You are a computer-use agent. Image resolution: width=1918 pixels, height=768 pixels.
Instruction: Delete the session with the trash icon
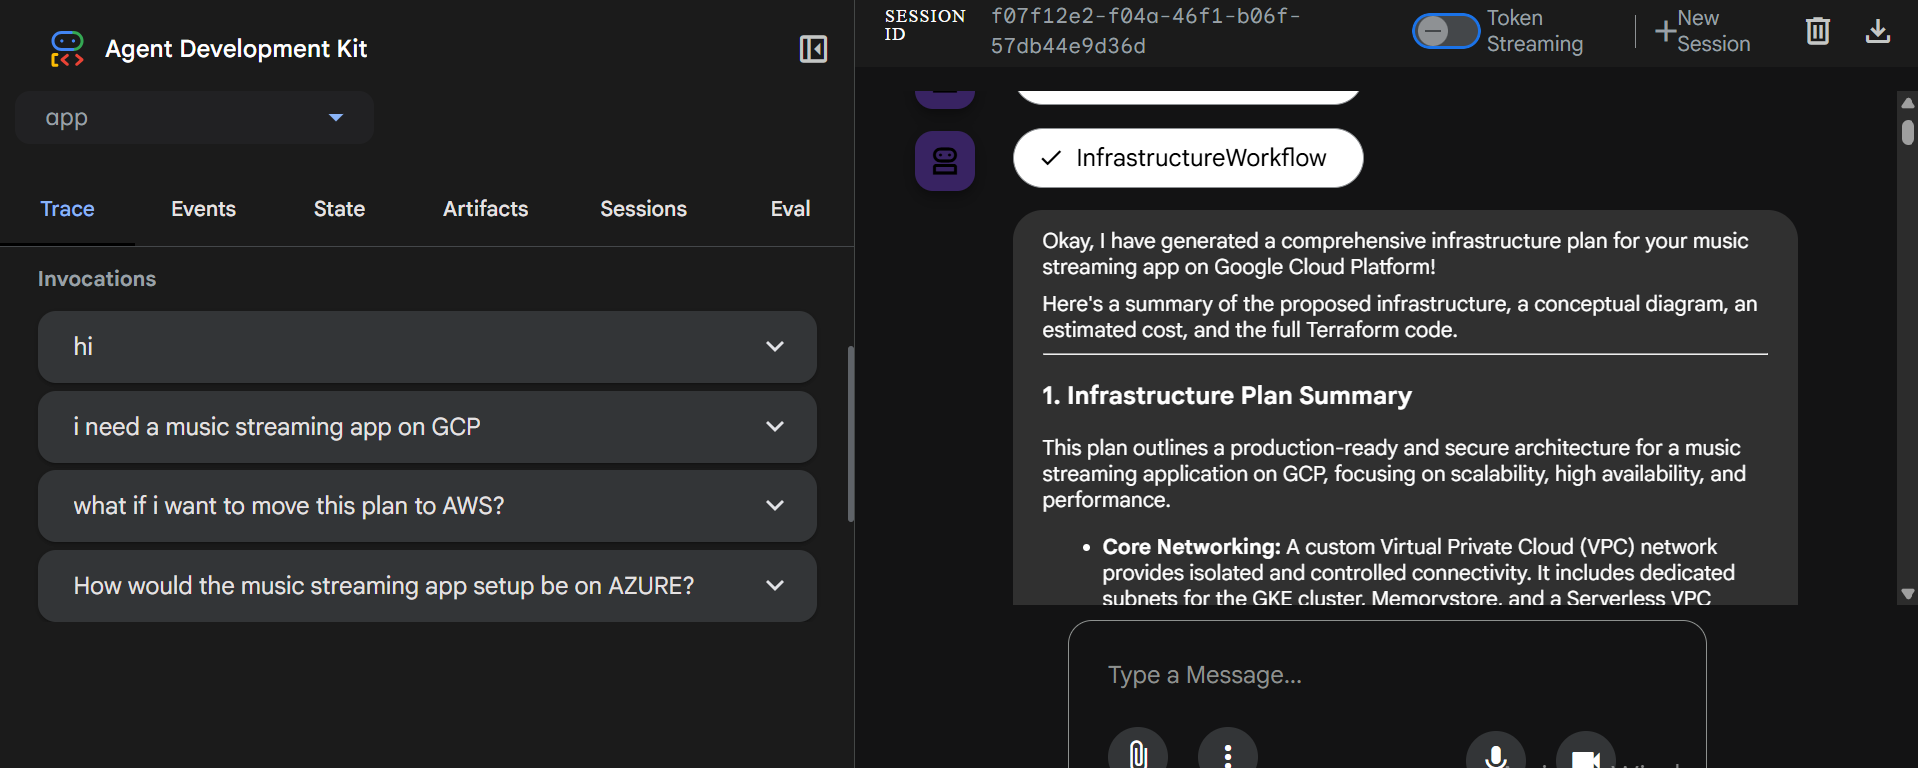coord(1818,31)
